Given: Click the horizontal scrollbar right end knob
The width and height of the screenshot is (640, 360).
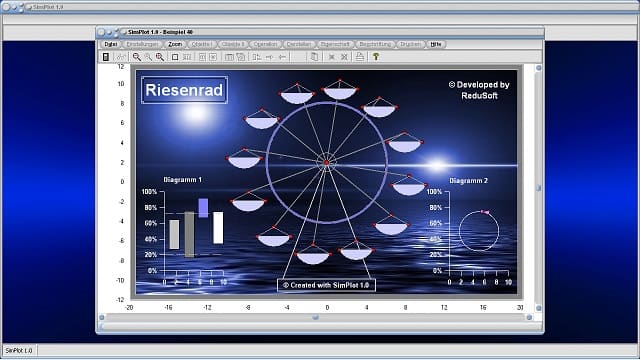Looking at the screenshot, I should click(529, 317).
